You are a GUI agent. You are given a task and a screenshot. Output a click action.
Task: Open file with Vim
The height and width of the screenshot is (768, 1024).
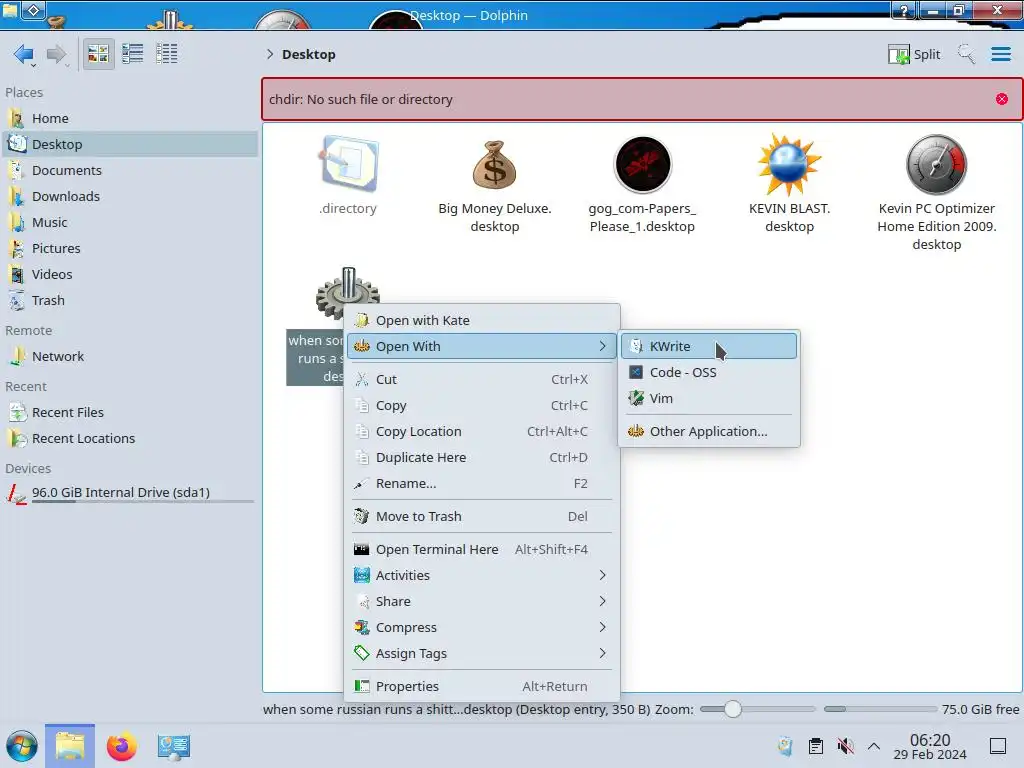(709, 399)
